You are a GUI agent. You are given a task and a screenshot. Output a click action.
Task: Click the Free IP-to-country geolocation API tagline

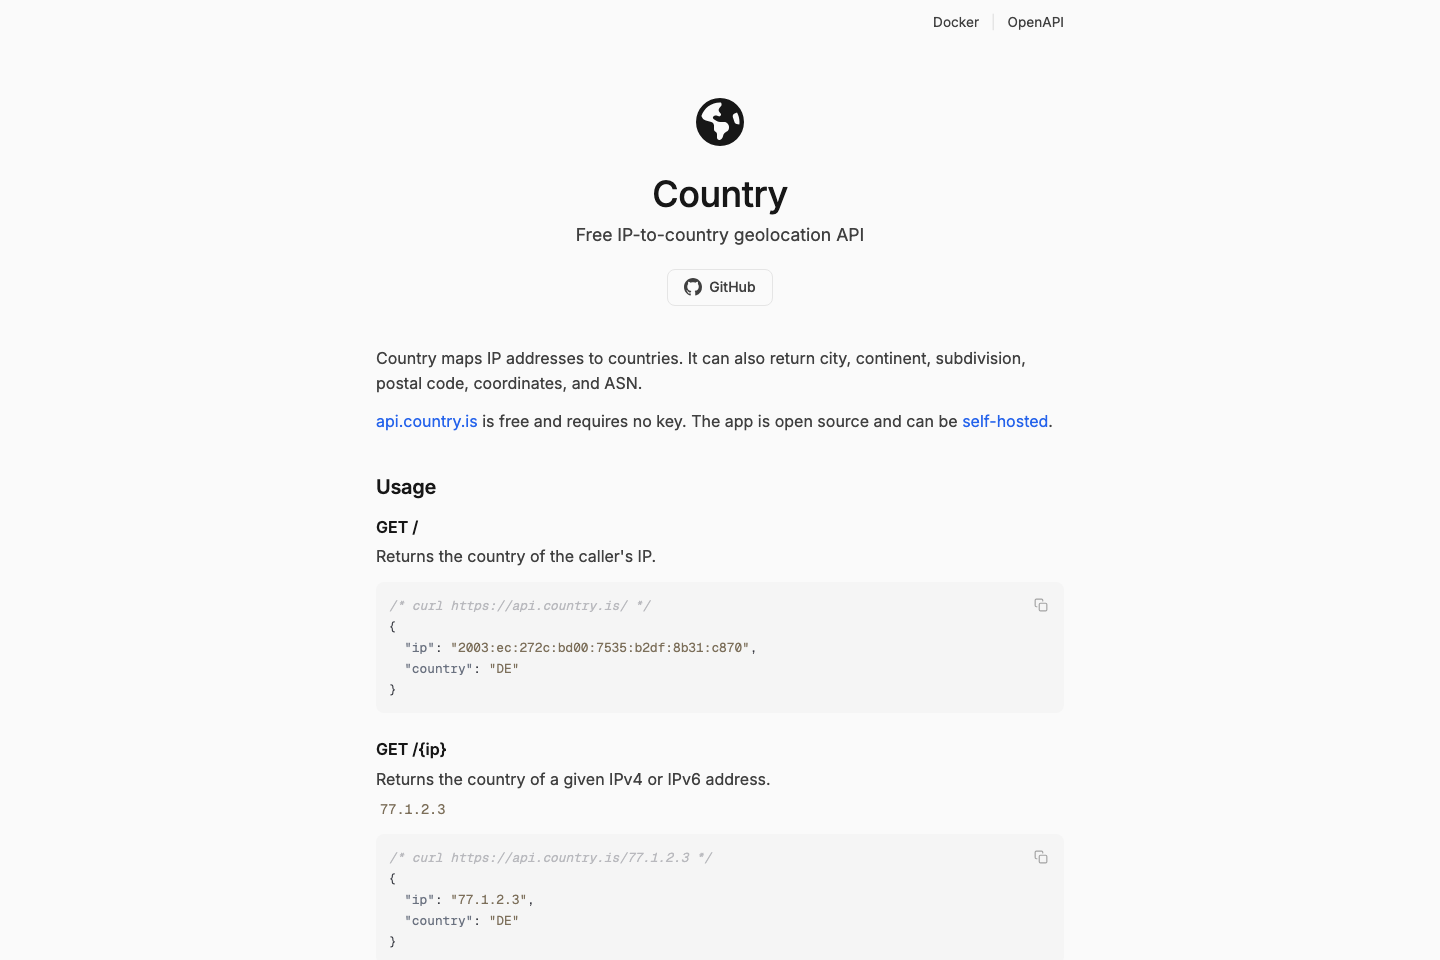coord(719,234)
